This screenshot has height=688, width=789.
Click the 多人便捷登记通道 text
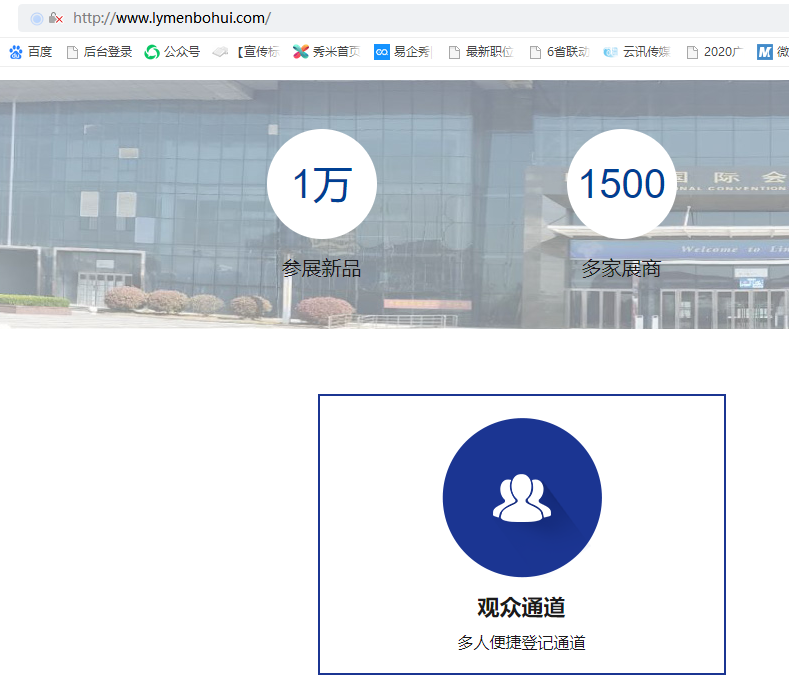521,643
